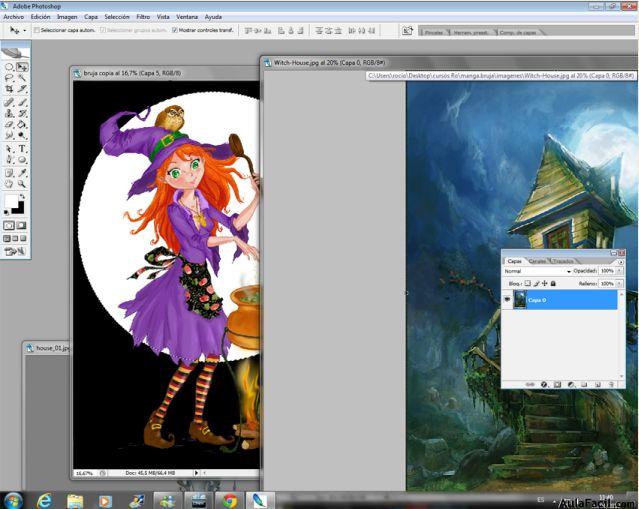Select the Pen tool
The width and height of the screenshot is (639, 509).
9,159
